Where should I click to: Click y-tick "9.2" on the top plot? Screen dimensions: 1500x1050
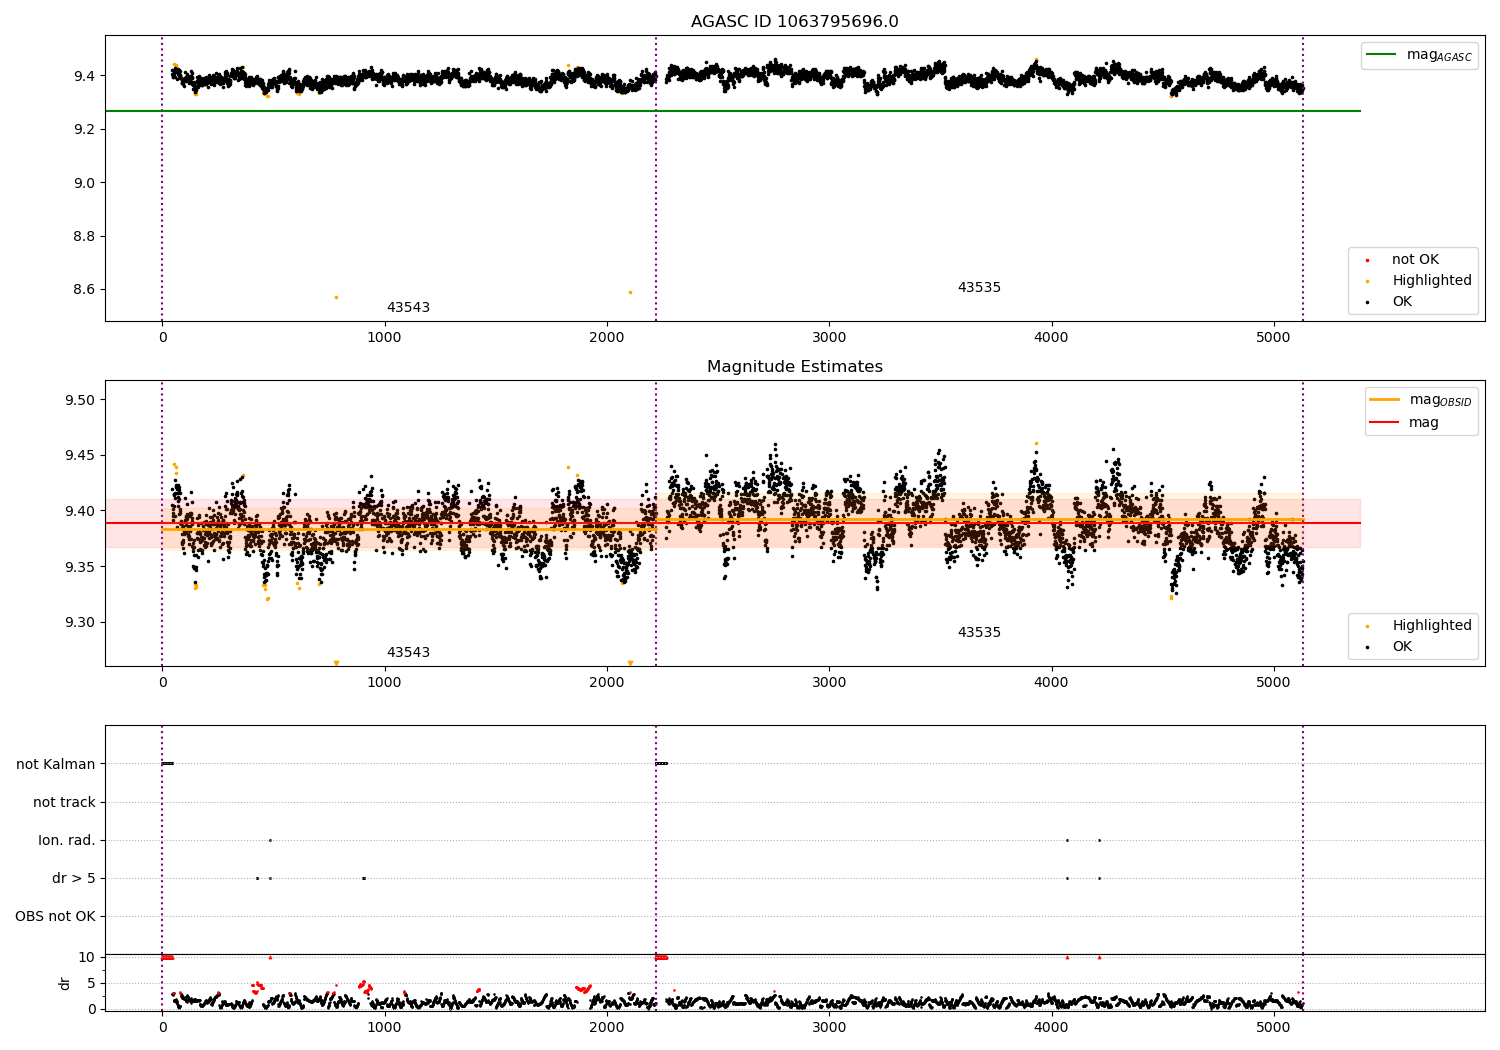point(83,130)
